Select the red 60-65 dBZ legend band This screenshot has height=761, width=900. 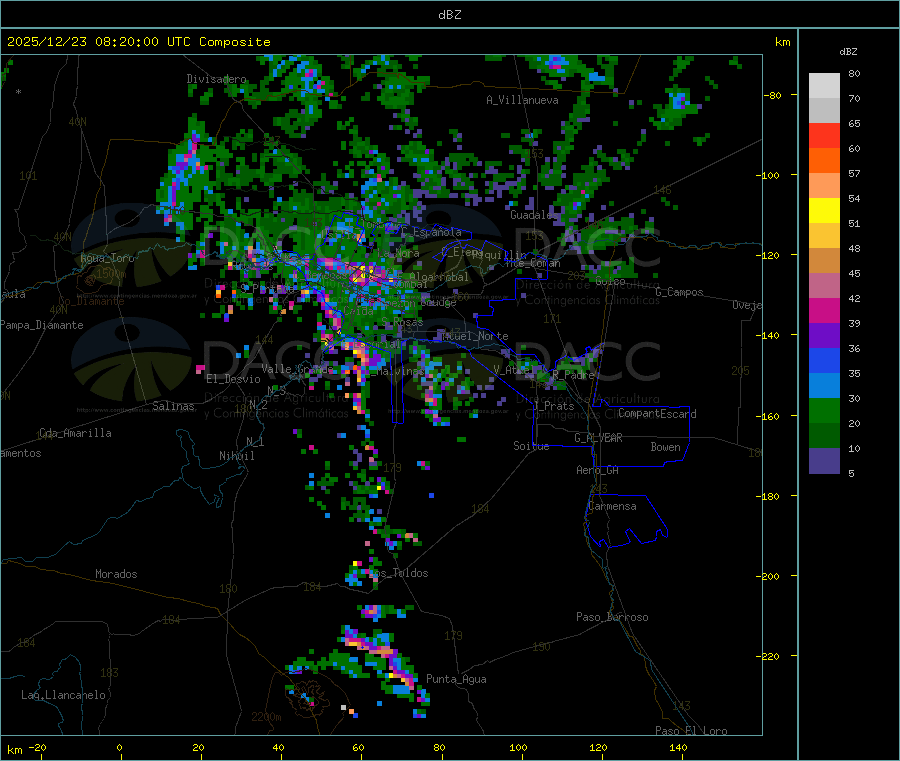[x=824, y=136]
